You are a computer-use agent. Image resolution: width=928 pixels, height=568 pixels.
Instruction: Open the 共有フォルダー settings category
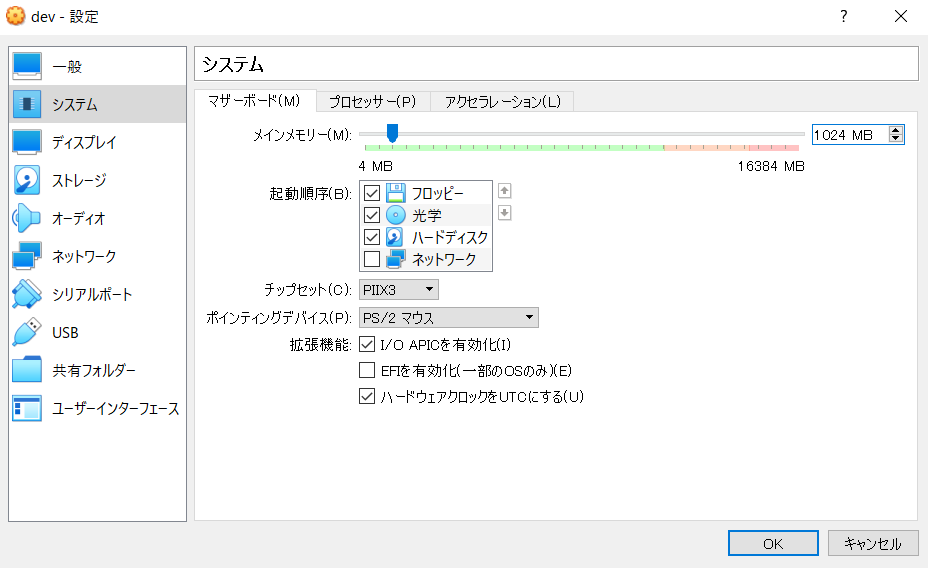98,370
